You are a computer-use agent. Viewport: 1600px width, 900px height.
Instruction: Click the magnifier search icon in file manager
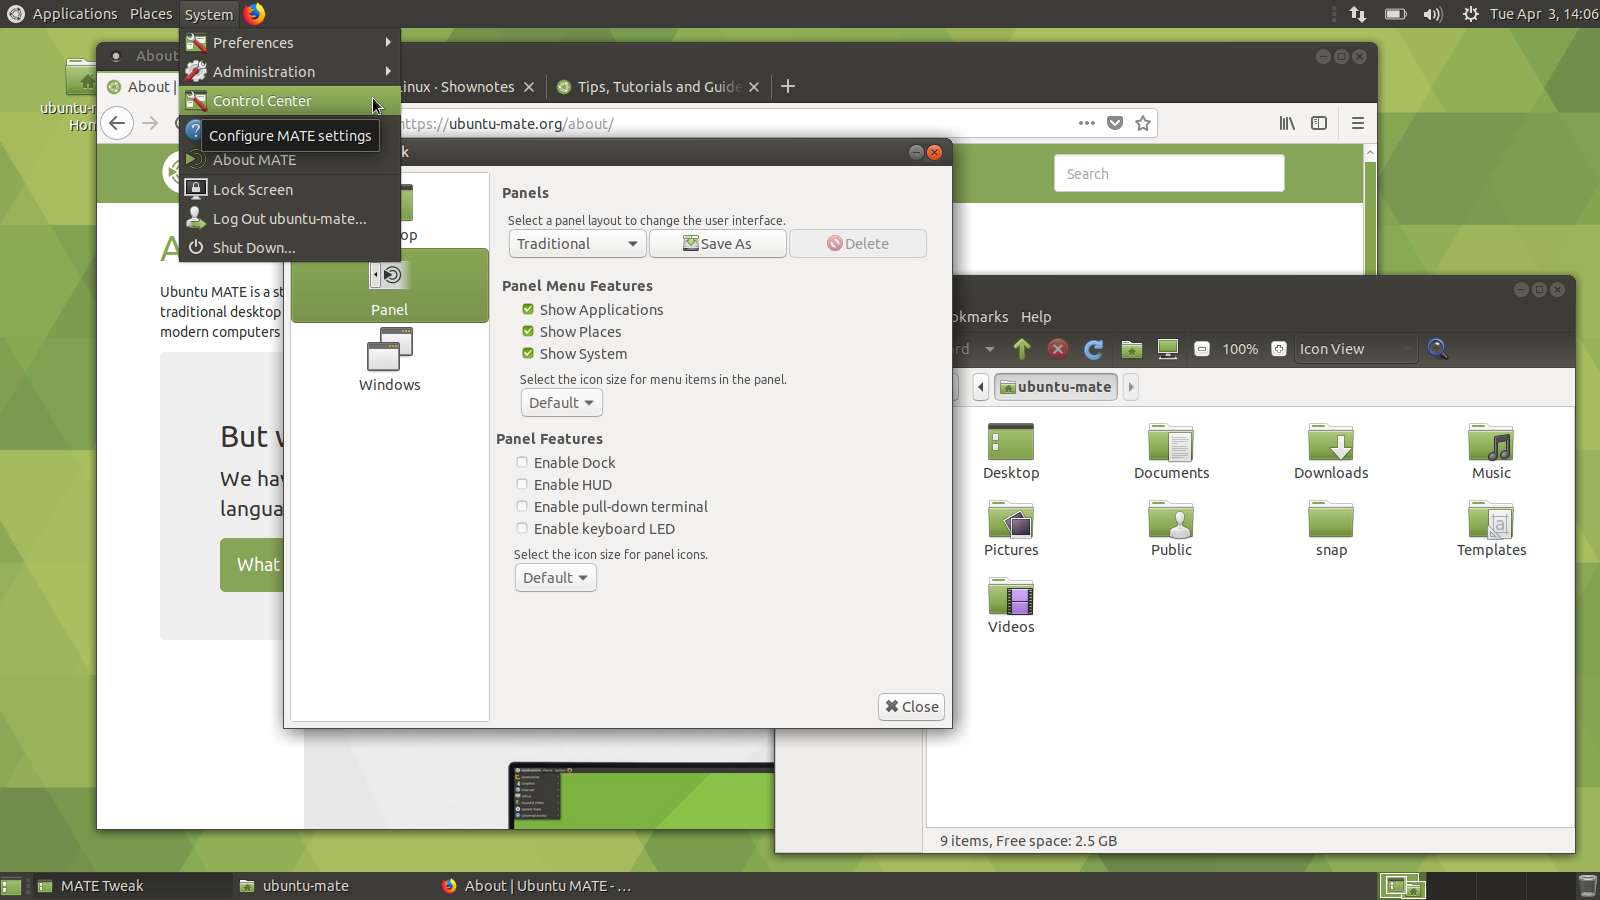tap(1437, 349)
